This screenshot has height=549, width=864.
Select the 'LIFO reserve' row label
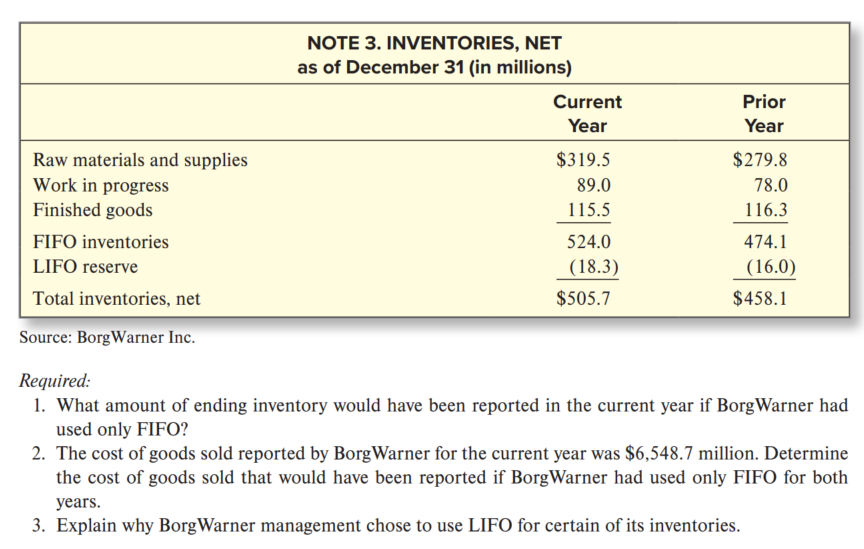pyautogui.click(x=86, y=267)
